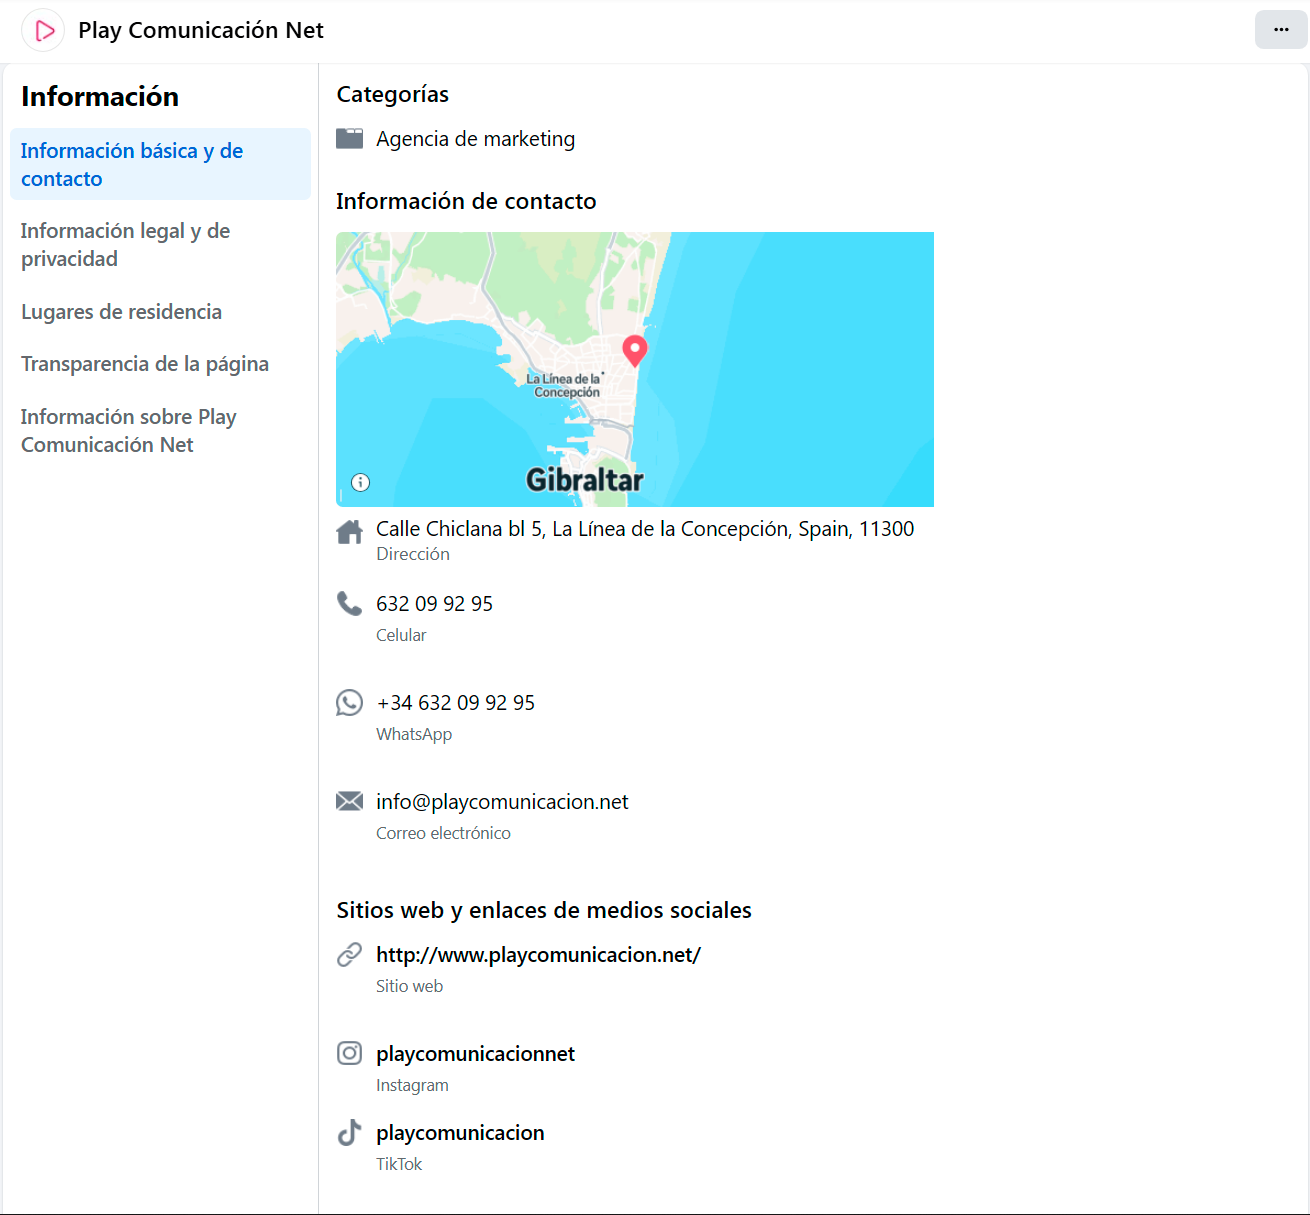Viewport: 1310px width, 1215px height.
Task: Click the Categorías heading
Action: pos(392,94)
